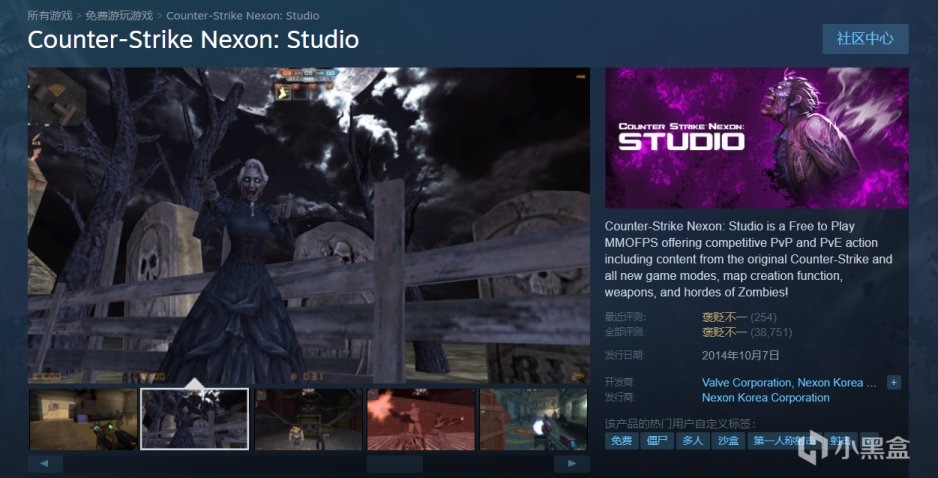Click the release date 2014年10月7日
This screenshot has height=478, width=938.
pyautogui.click(x=741, y=355)
